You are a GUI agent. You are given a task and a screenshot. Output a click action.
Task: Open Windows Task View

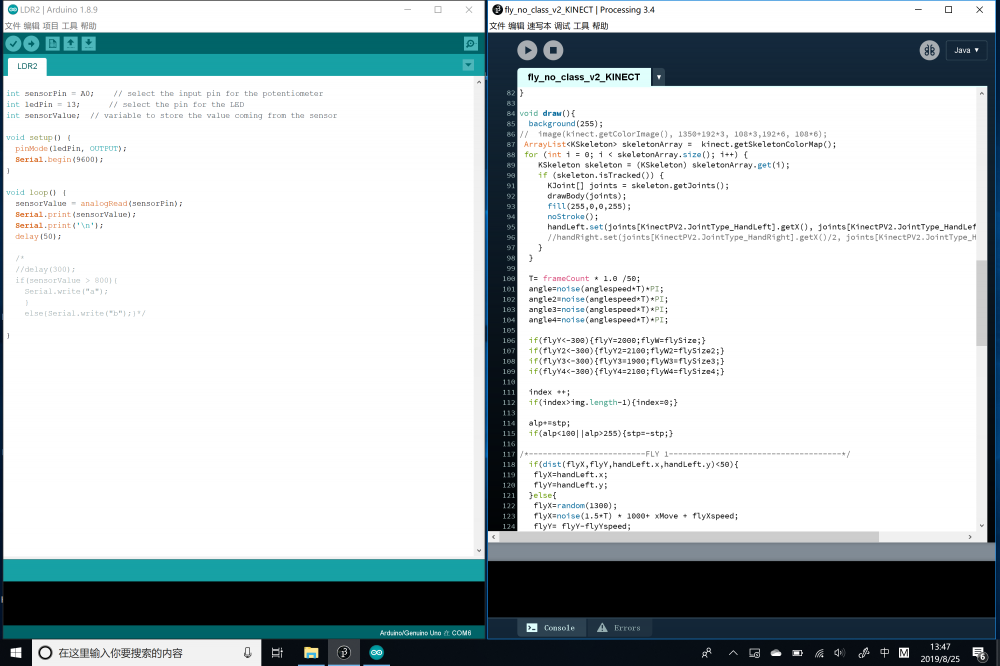(x=277, y=653)
